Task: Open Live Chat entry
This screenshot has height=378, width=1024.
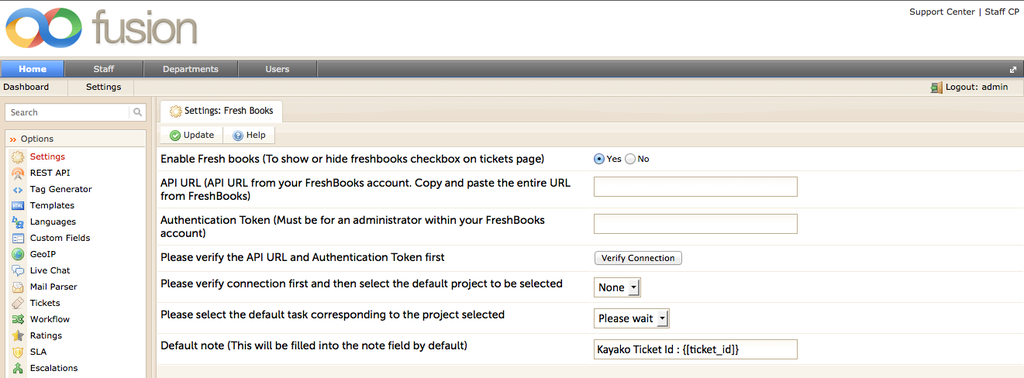Action: [x=50, y=270]
